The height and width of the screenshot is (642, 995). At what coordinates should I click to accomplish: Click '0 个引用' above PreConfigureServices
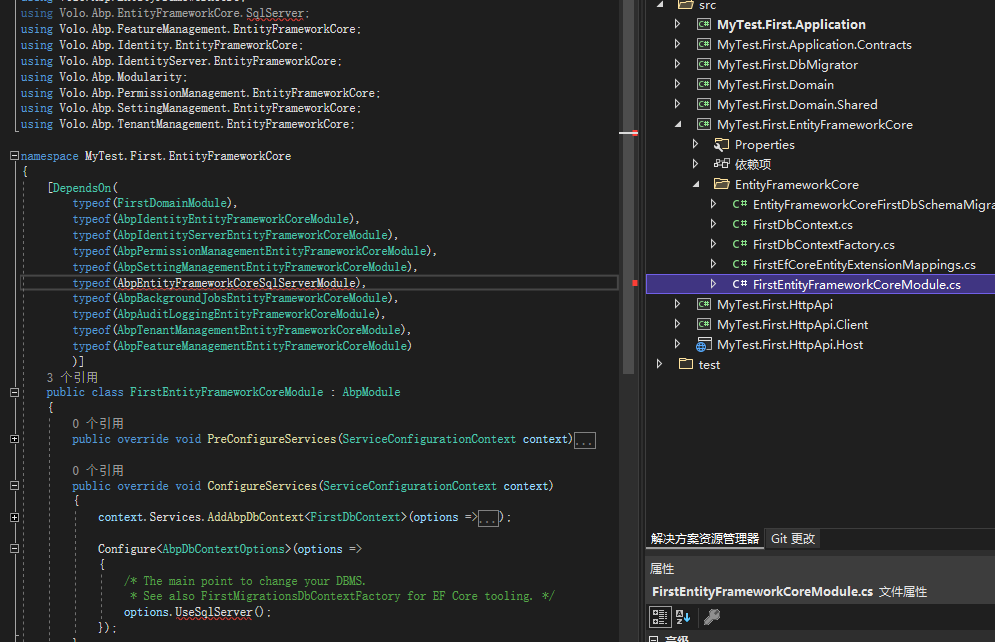[98, 424]
